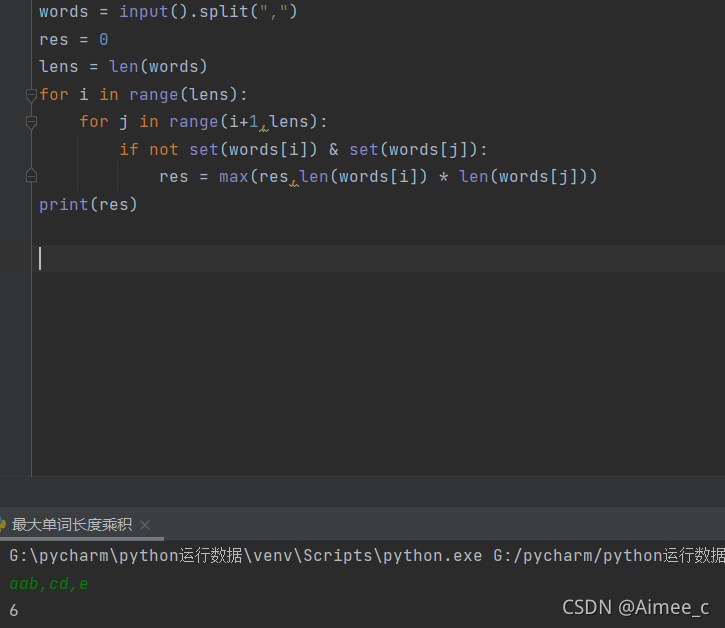Click the empty highlighted editor line with caret
725x628 pixels.
tap(379, 259)
